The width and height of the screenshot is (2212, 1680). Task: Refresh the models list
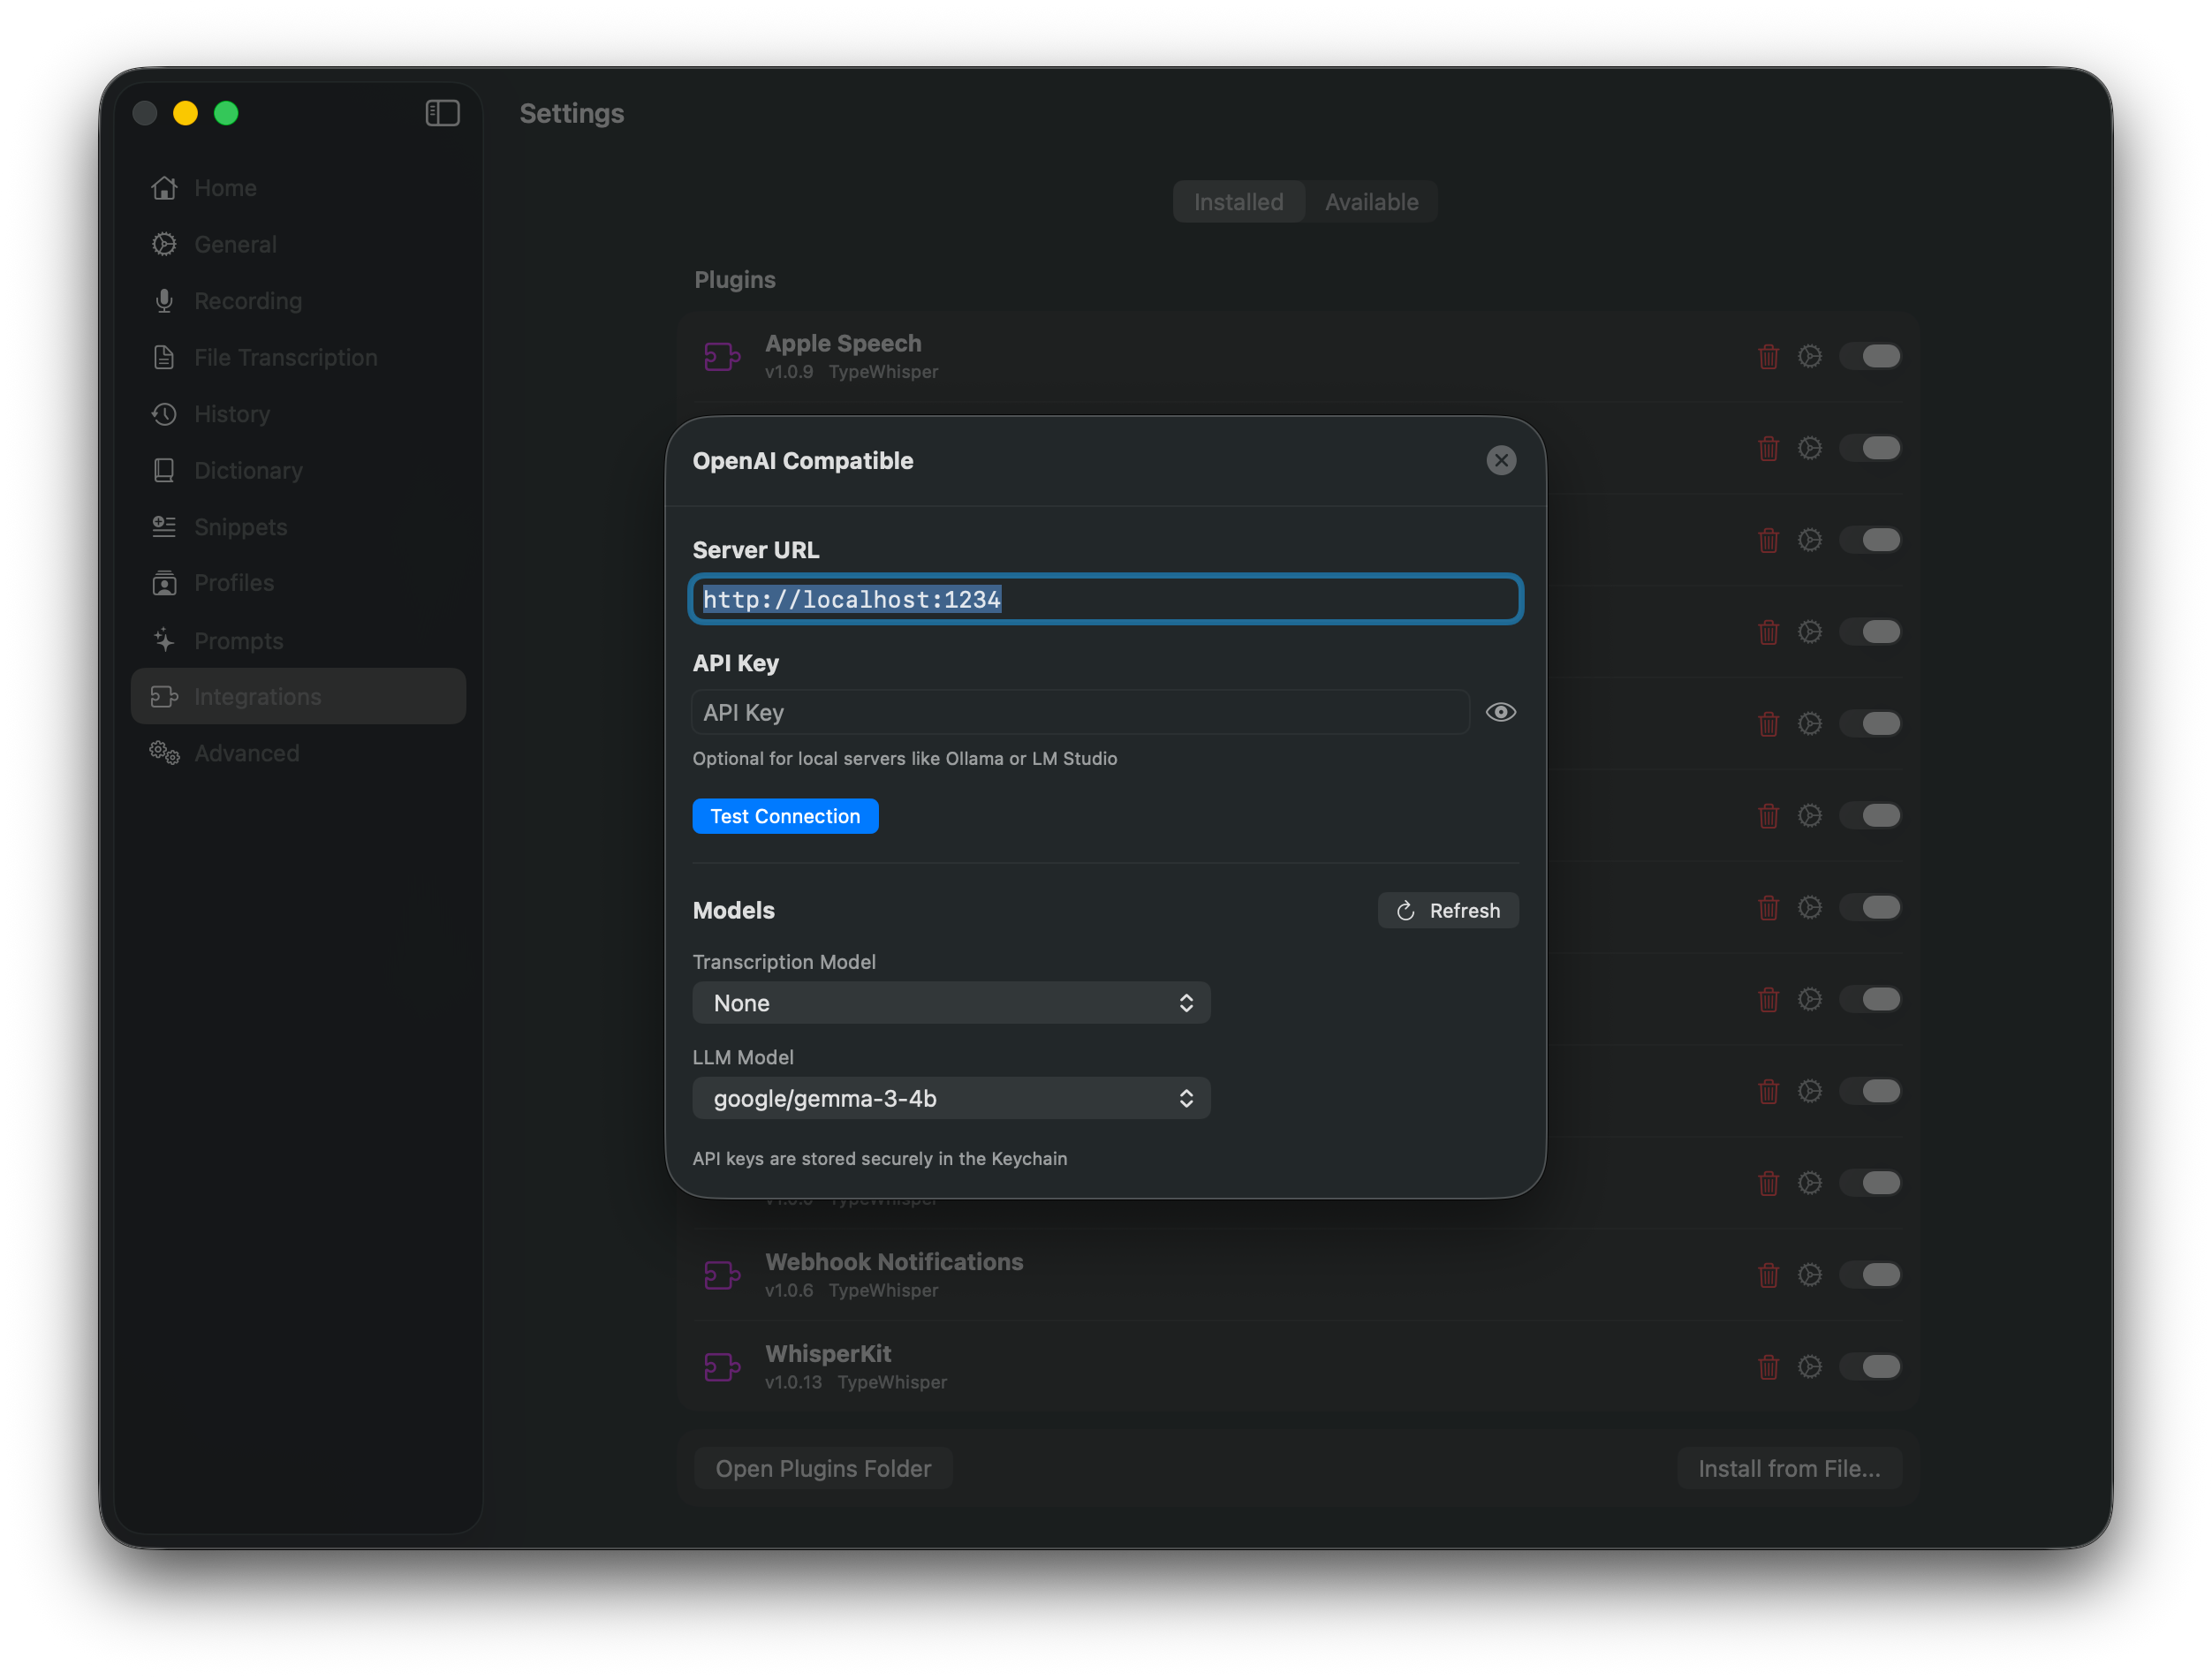coord(1447,910)
